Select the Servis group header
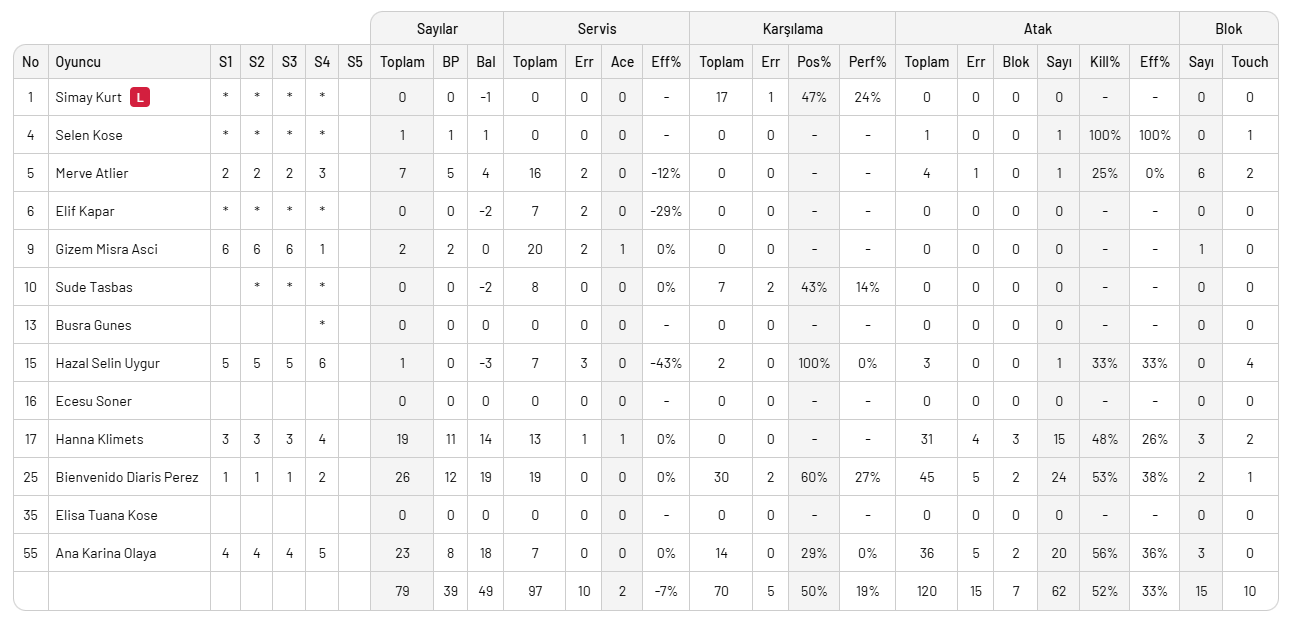 pyautogui.click(x=596, y=29)
